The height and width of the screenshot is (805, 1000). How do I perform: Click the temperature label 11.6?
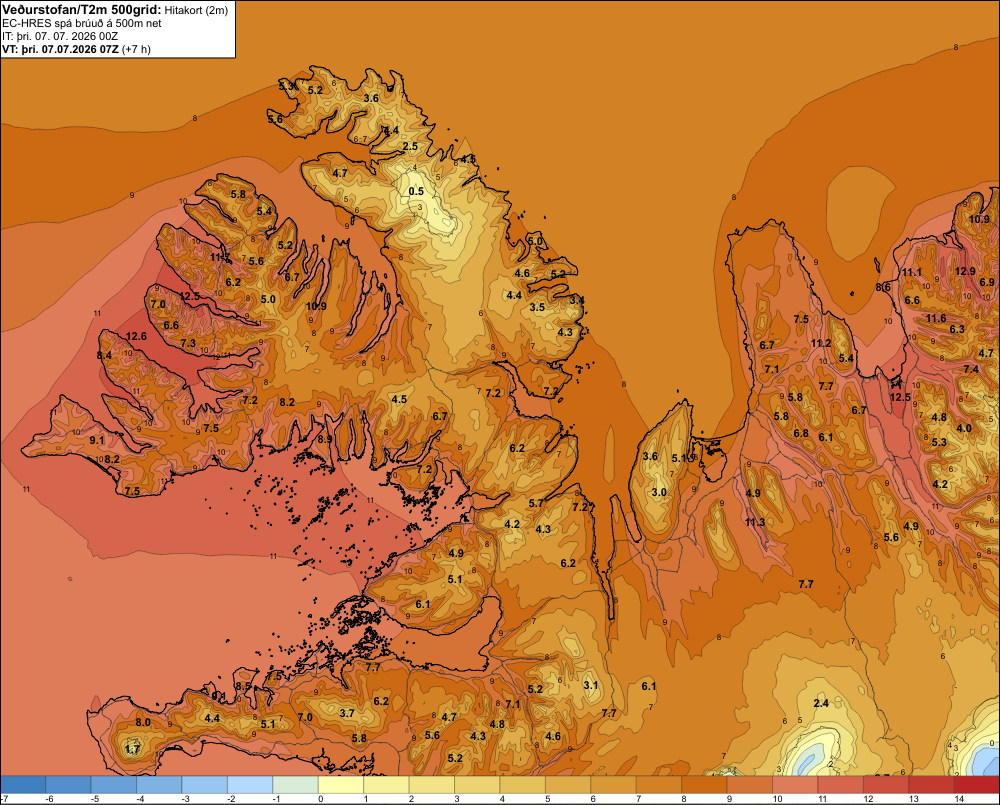point(936,318)
